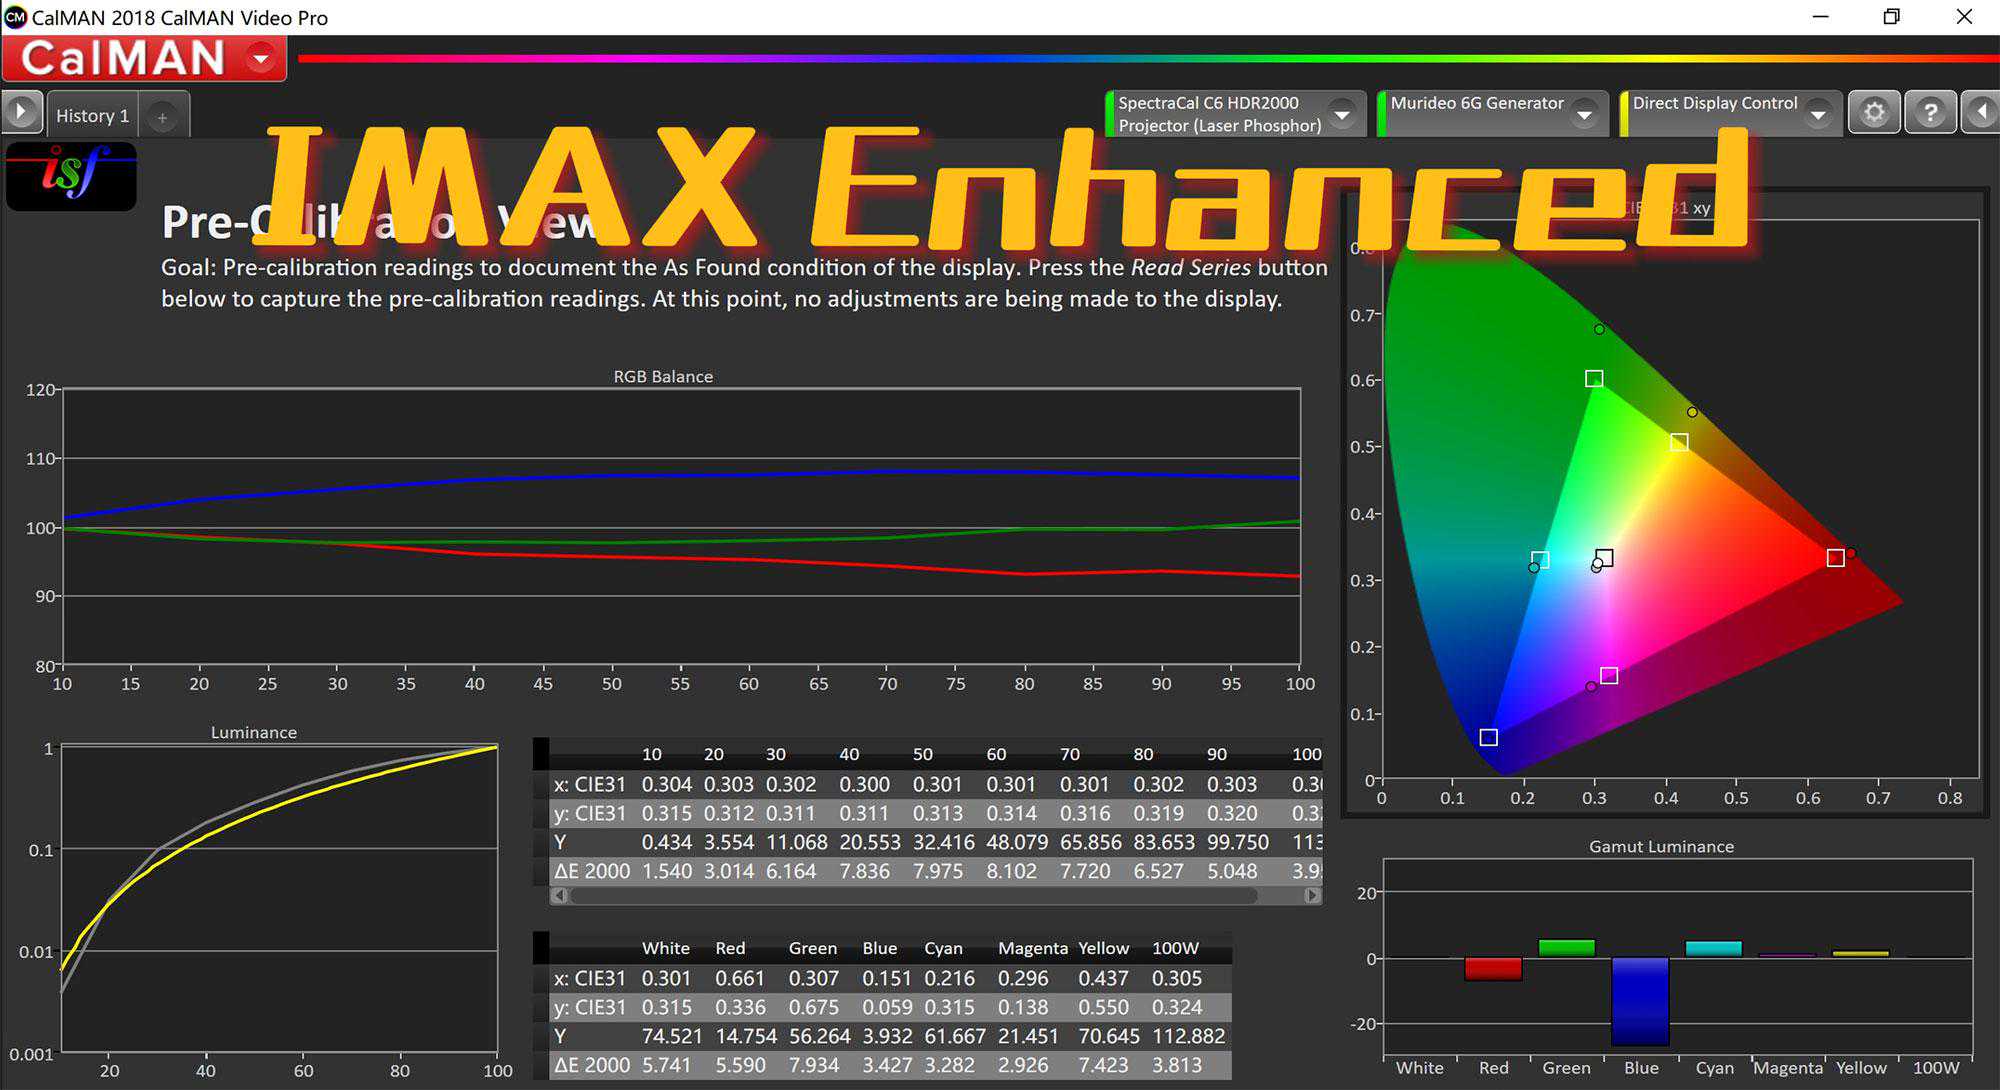Viewport: 2000px width, 1090px height.
Task: Select the 50 column header in grayscale table
Action: (x=922, y=754)
